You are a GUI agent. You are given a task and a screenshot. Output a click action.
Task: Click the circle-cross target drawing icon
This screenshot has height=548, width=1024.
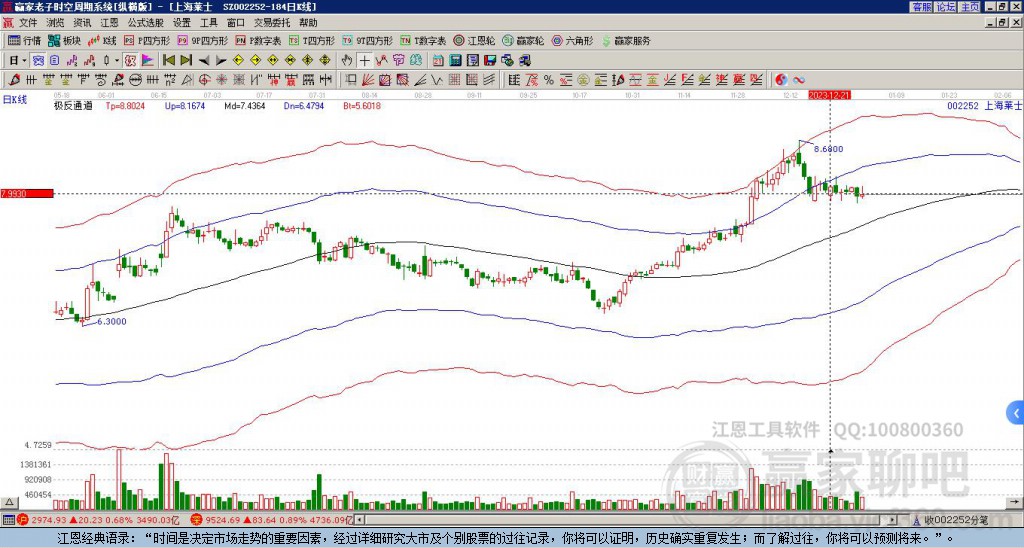(x=204, y=80)
